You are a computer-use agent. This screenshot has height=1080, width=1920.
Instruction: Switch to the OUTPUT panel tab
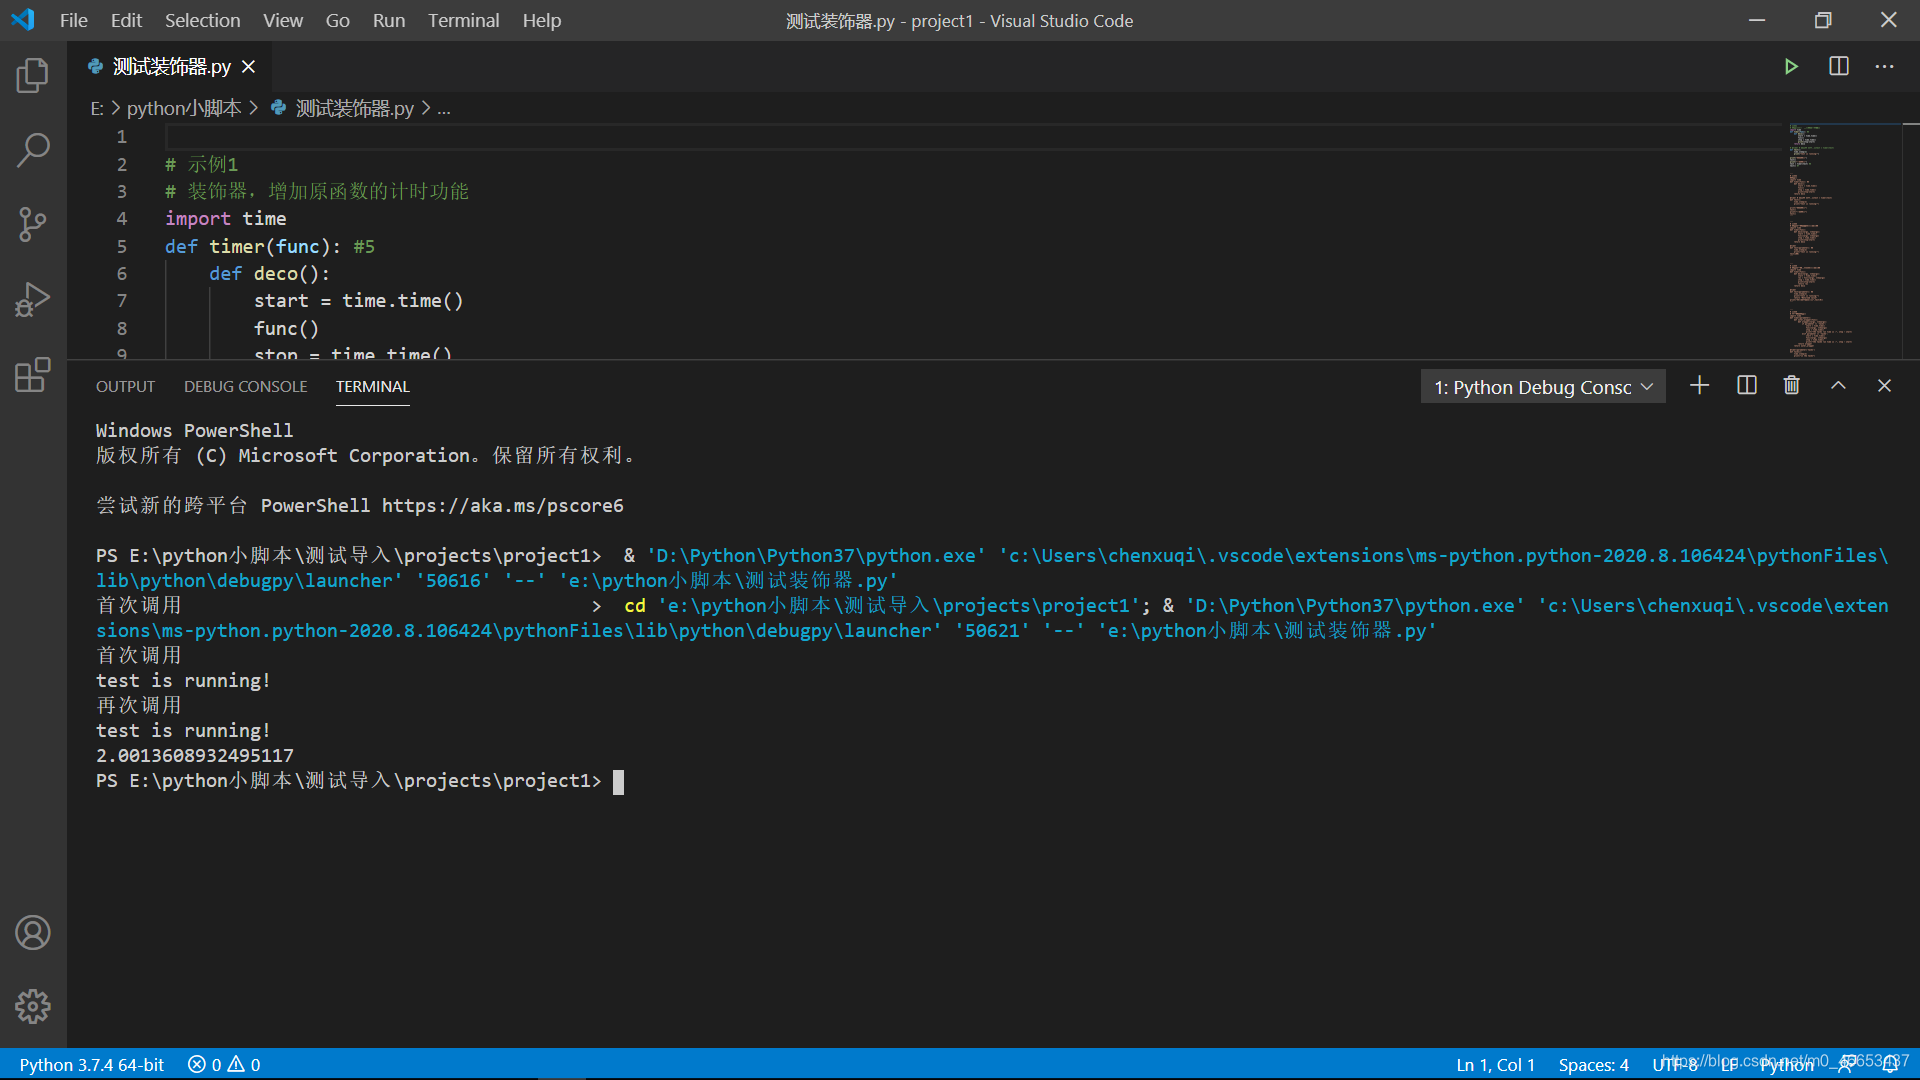tap(125, 387)
